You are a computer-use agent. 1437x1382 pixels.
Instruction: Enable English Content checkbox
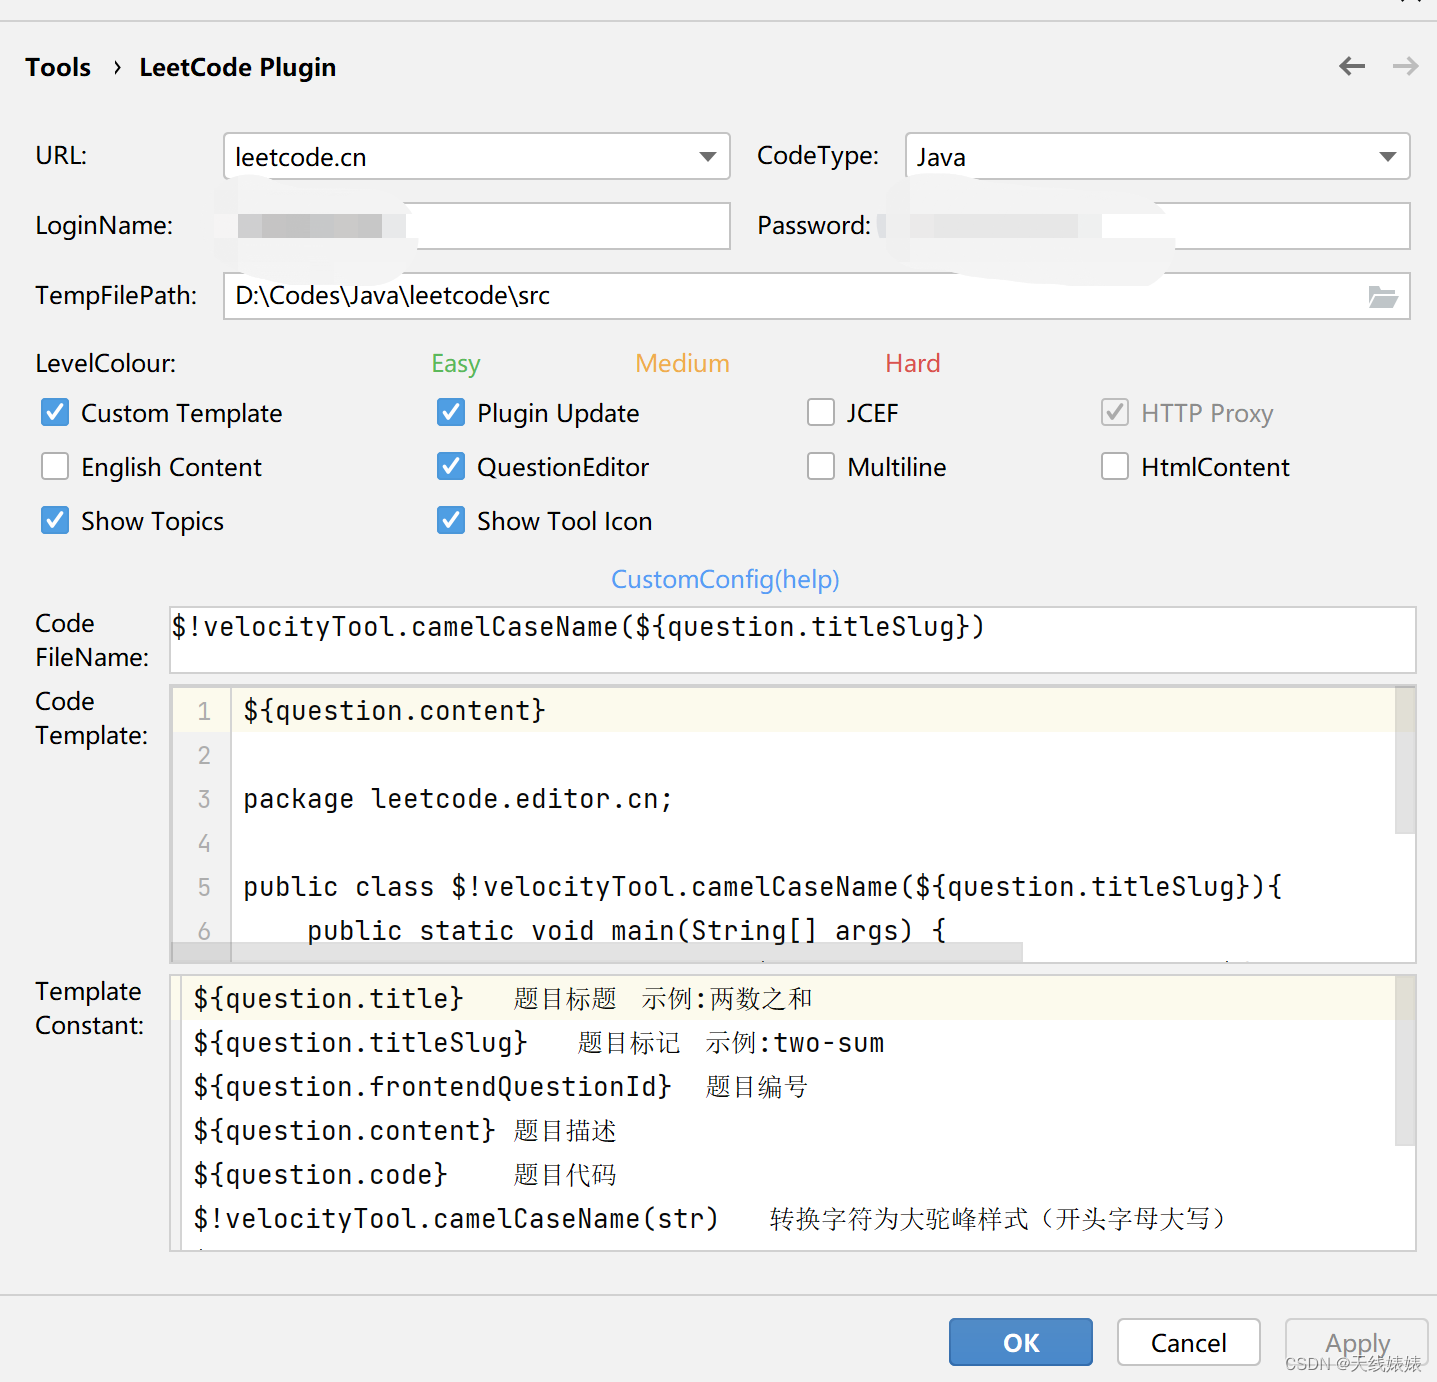pyautogui.click(x=55, y=466)
